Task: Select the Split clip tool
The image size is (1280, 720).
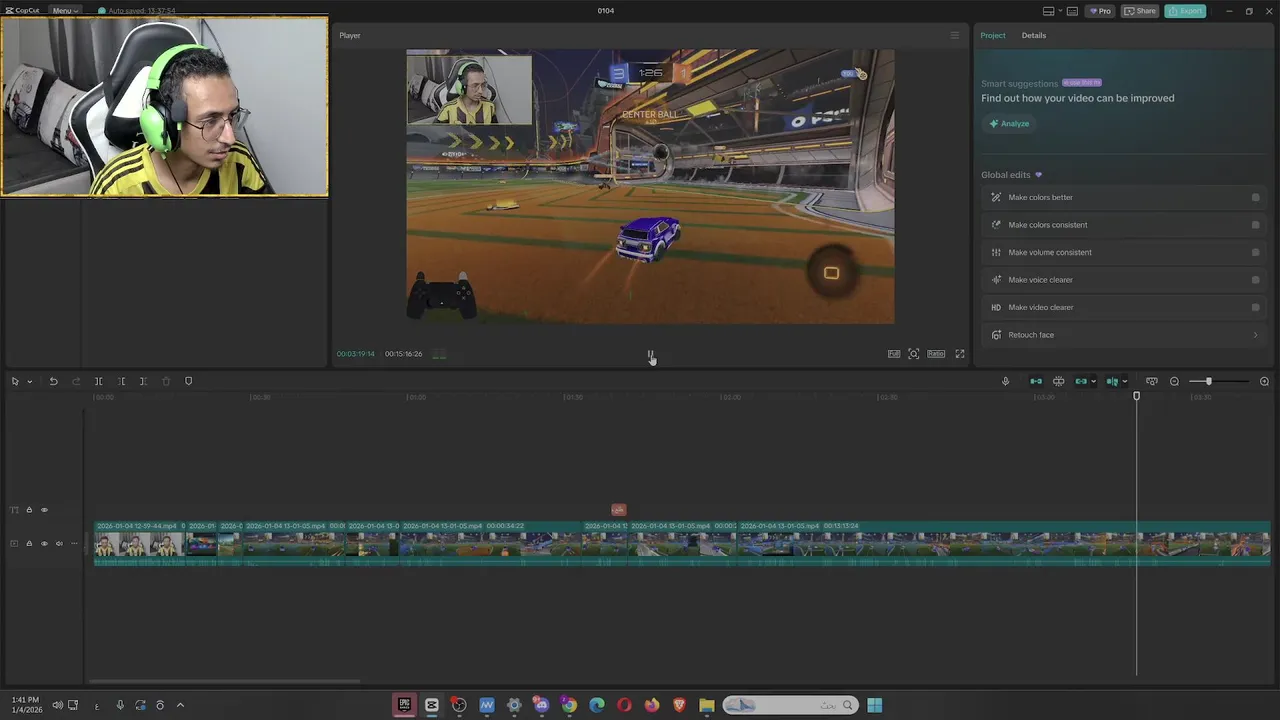Action: pyautogui.click(x=98, y=381)
